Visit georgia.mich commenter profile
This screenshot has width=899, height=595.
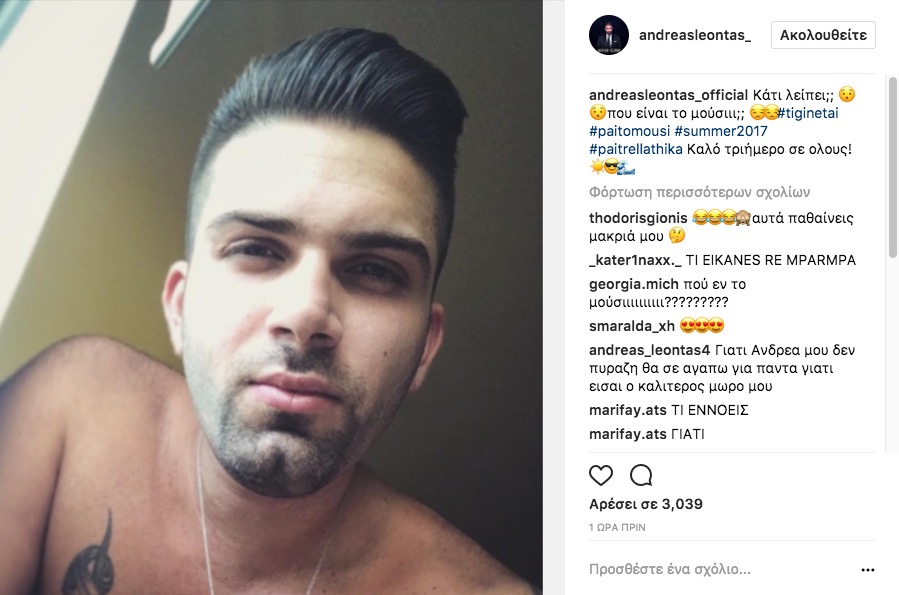point(634,284)
